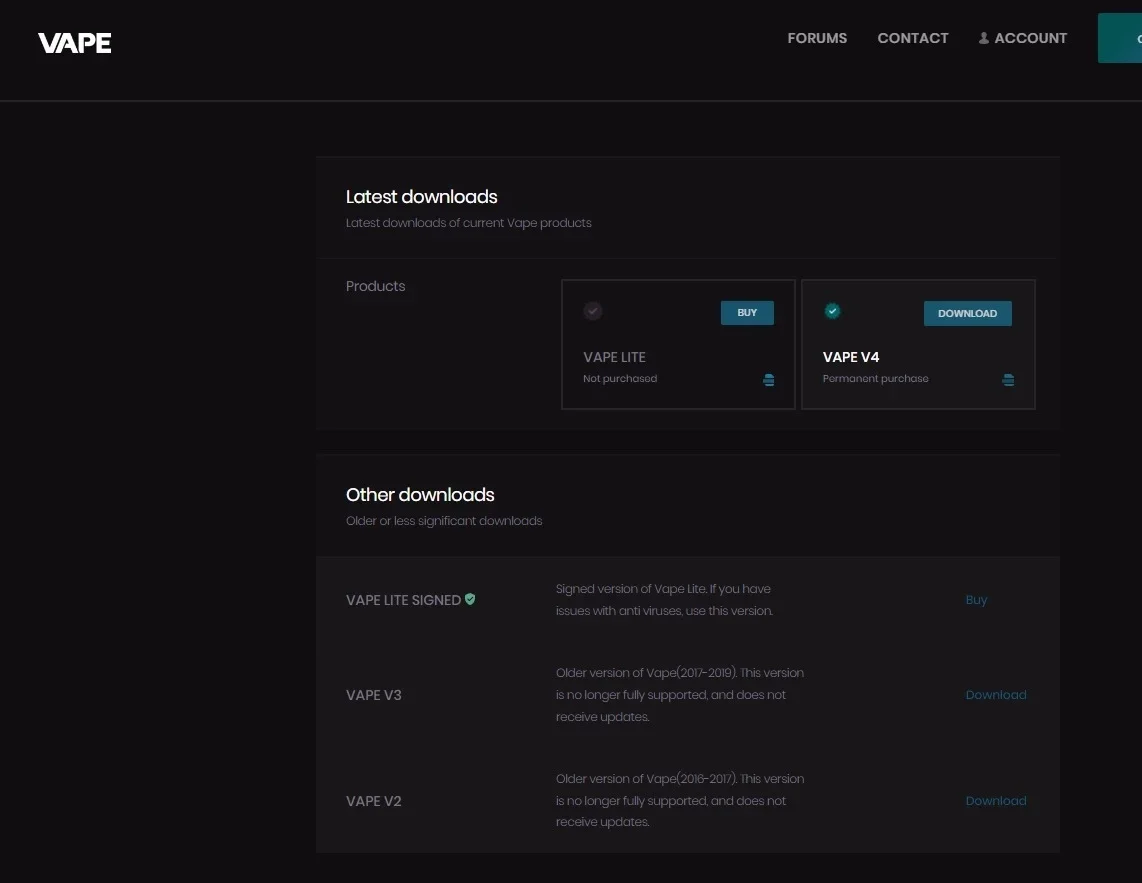Click the green shield next to Vape Lite Signed

470,599
